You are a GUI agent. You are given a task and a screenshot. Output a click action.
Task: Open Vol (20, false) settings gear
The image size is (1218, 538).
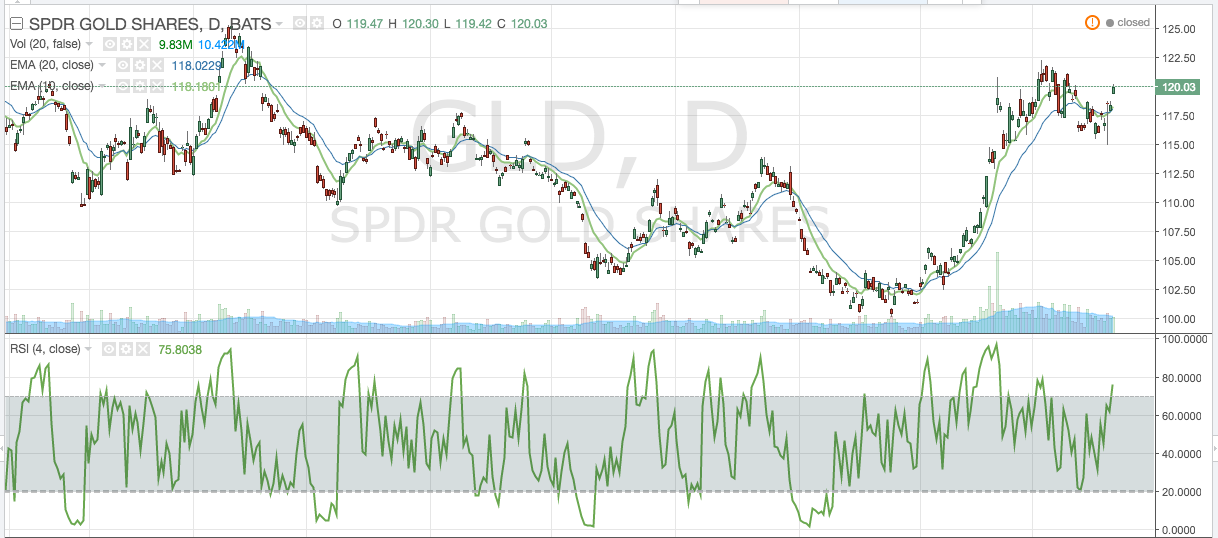[126, 44]
